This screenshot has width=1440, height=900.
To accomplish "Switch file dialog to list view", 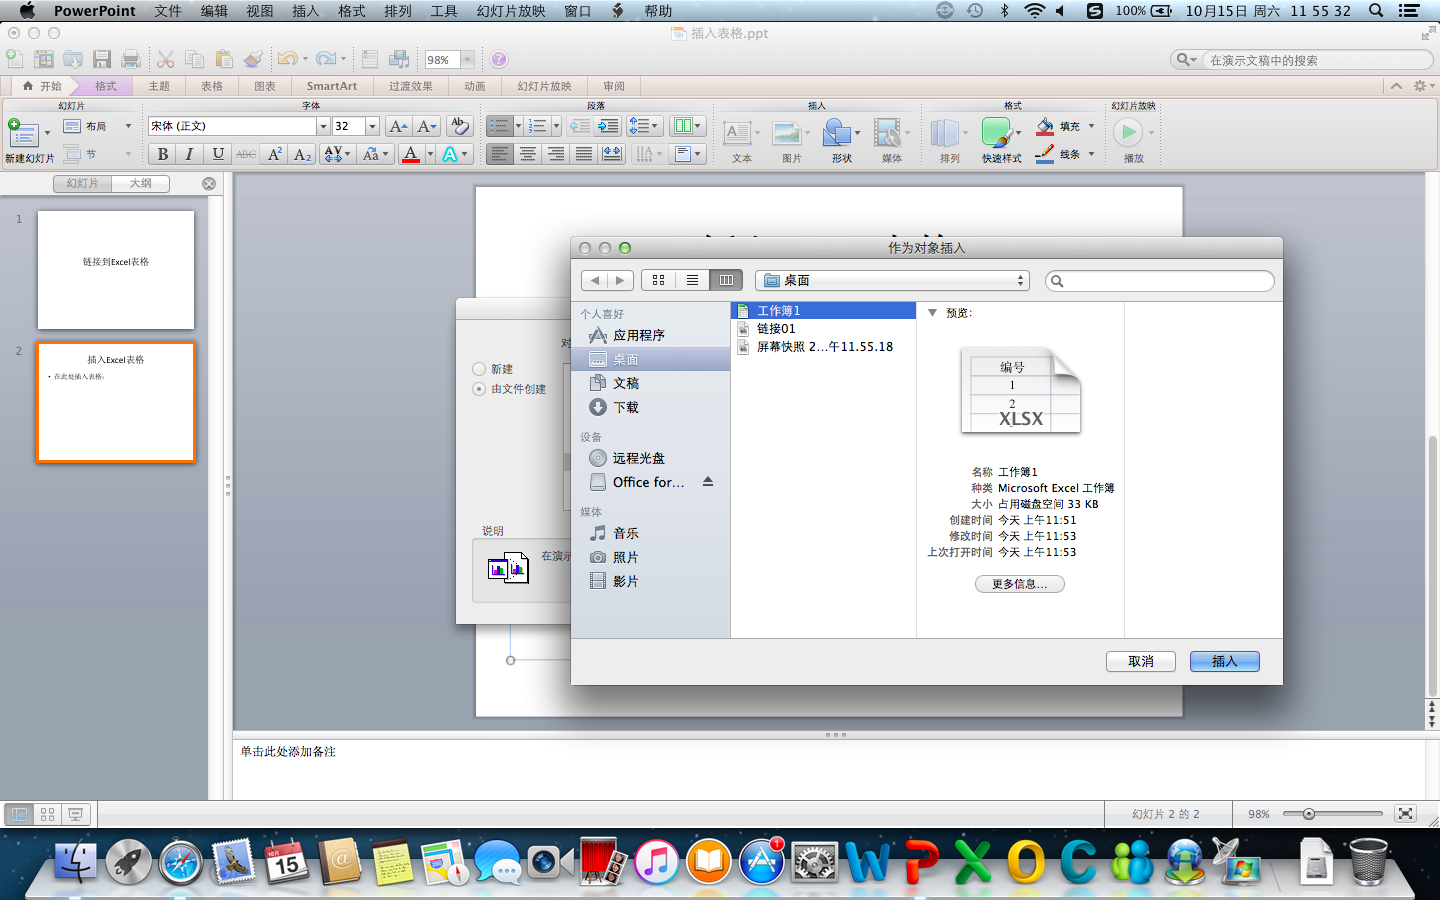I will point(692,280).
